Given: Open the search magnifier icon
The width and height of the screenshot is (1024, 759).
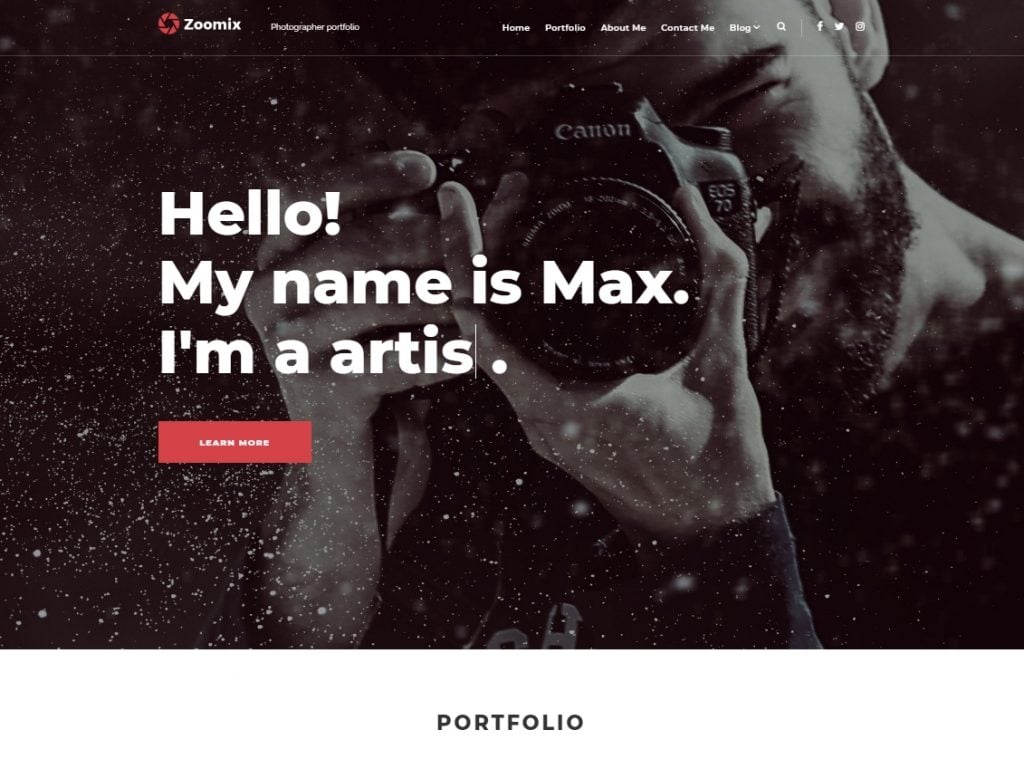Looking at the screenshot, I should coord(781,27).
